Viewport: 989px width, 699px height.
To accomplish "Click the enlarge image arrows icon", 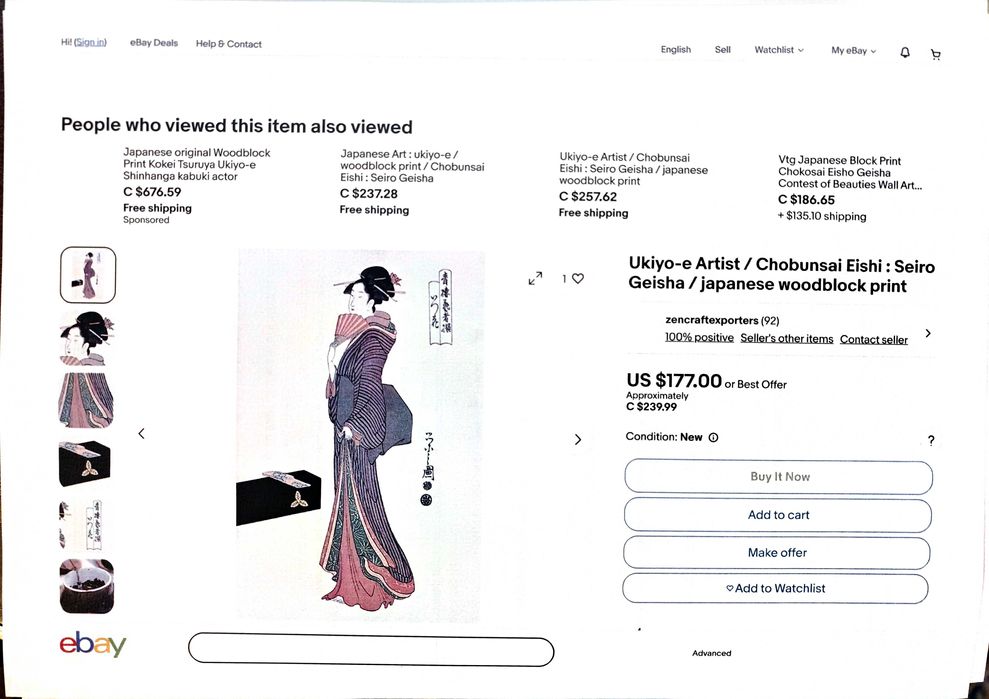I will pyautogui.click(x=535, y=278).
